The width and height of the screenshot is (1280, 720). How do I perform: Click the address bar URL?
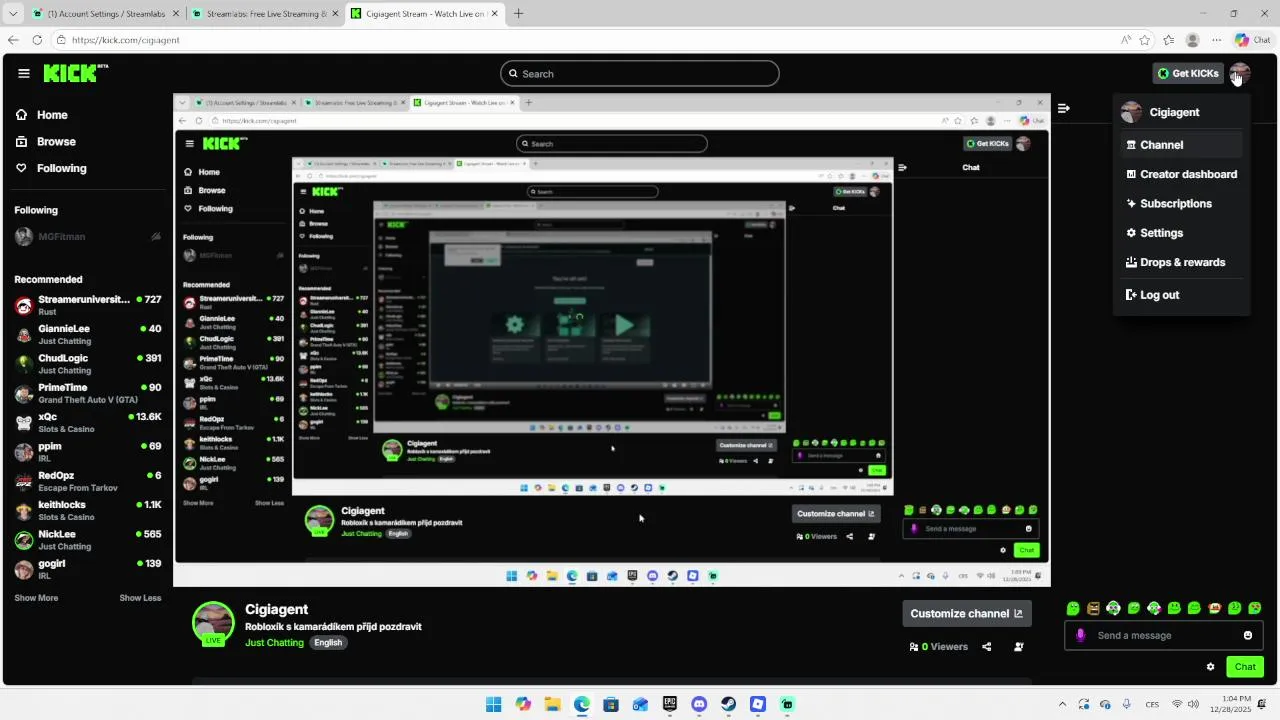(x=126, y=40)
